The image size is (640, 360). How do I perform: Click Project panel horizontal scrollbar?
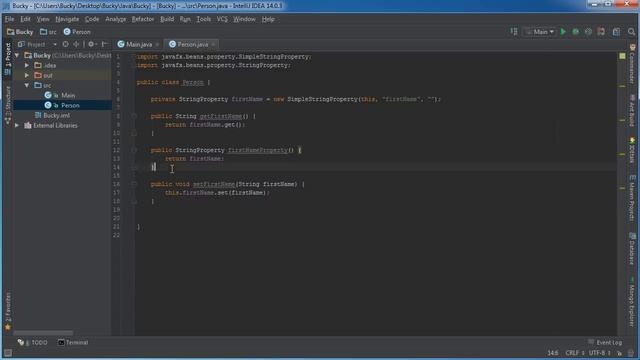43,333
